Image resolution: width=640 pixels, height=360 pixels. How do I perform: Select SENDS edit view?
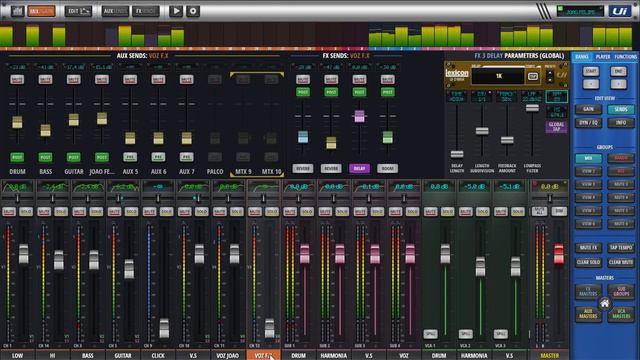pos(621,109)
